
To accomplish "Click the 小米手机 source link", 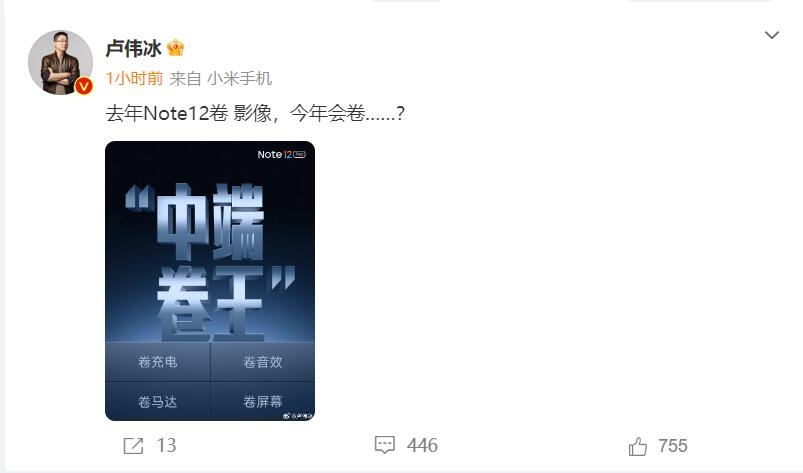I will tap(239, 78).
